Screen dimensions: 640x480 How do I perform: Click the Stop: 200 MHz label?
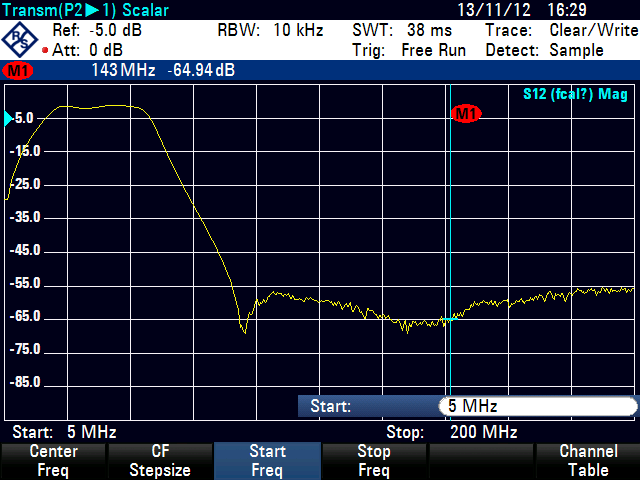tap(452, 432)
